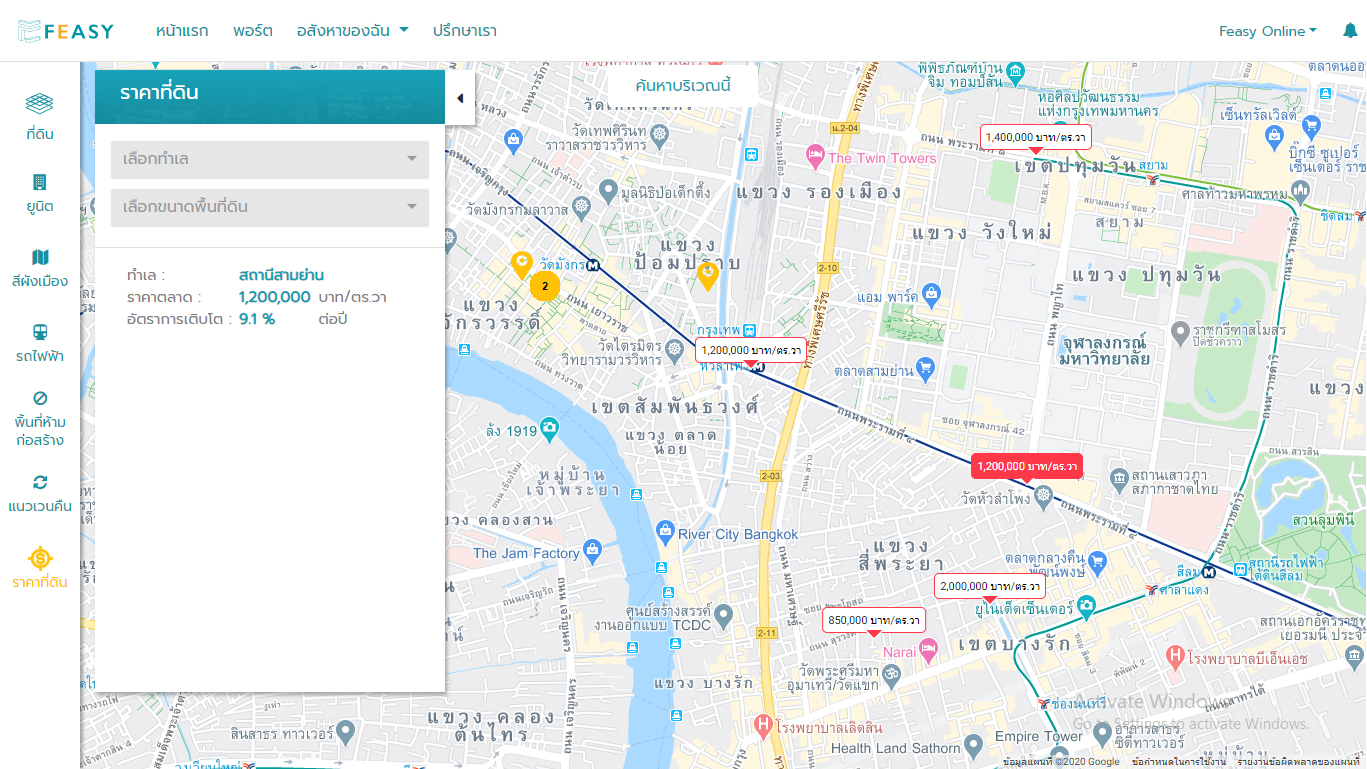Image resolution: width=1367 pixels, height=769 pixels.
Task: Click the The Twin Towers hotel marker
Action: [x=815, y=155]
